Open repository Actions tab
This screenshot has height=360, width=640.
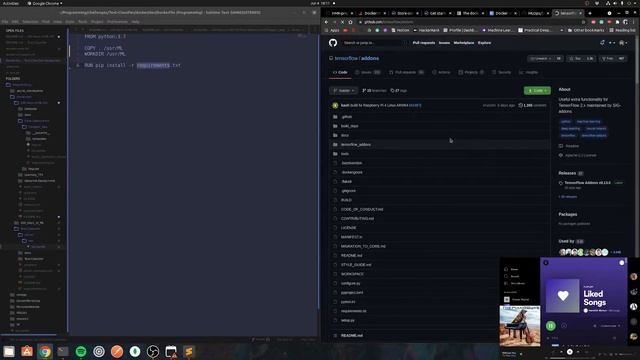click(441, 72)
